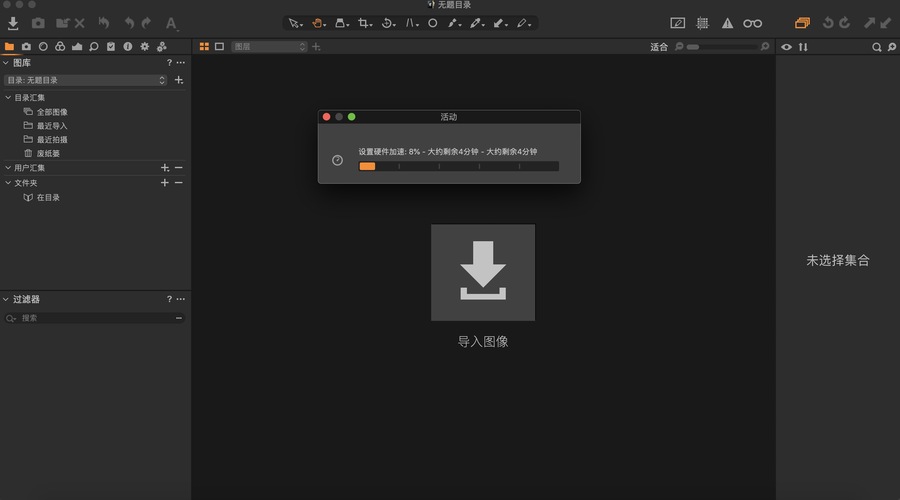Click the zoom out magnifier left of viewer zoom slider
This screenshot has height=500, width=900.
(x=679, y=46)
